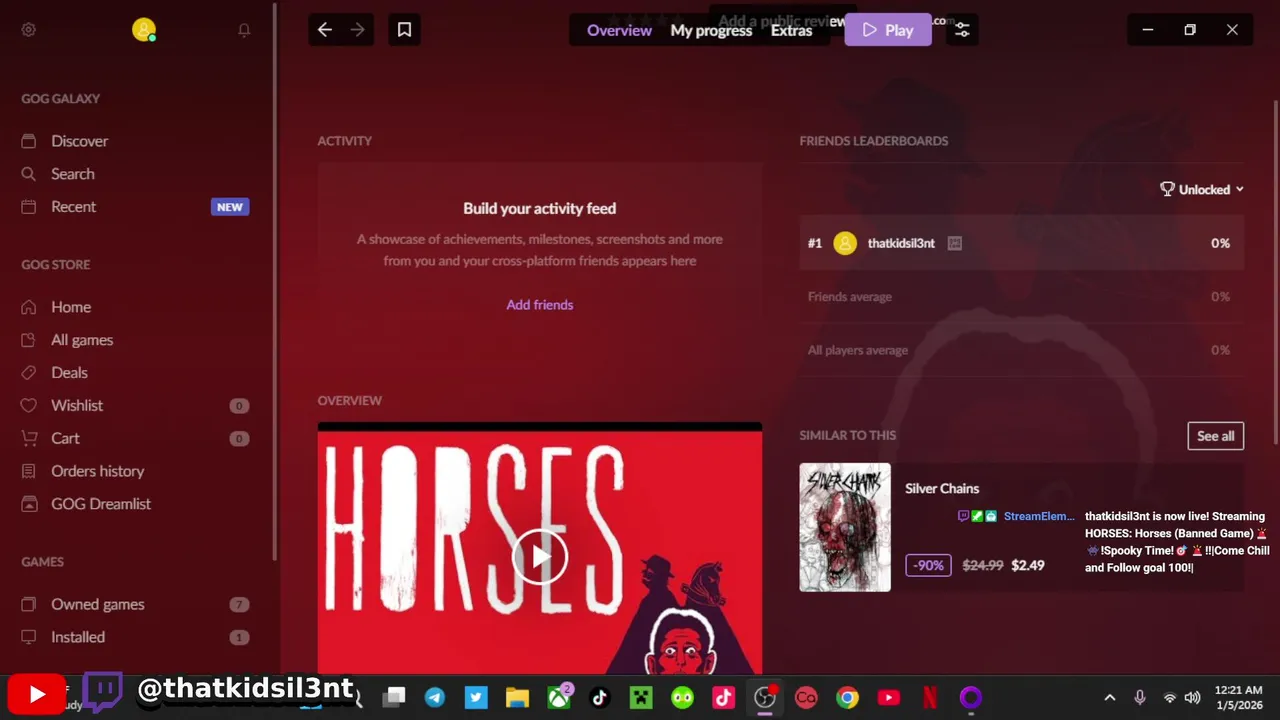Click All players average row
This screenshot has width=1280, height=720.
point(1021,350)
